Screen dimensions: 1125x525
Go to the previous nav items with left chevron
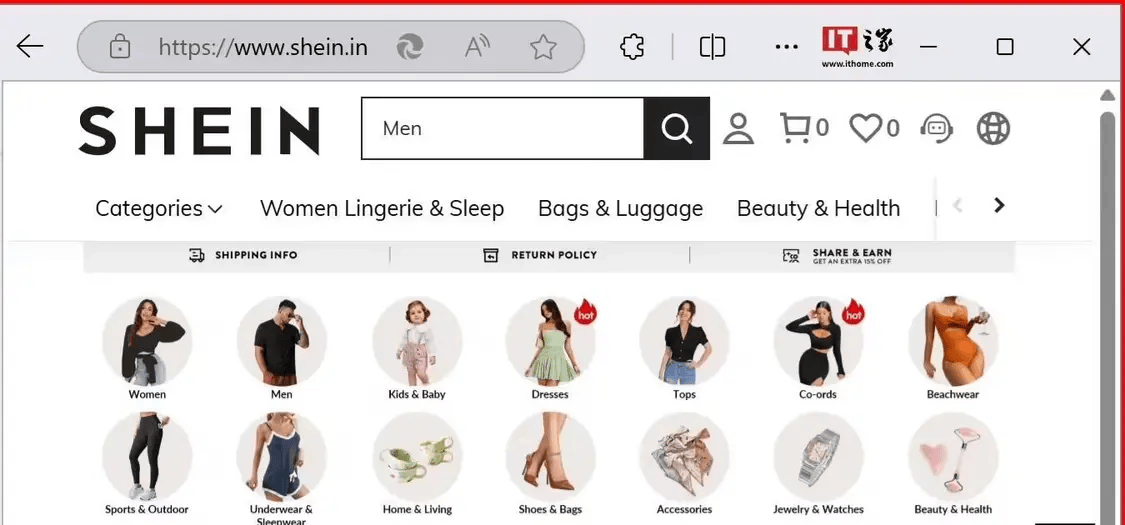(x=957, y=206)
